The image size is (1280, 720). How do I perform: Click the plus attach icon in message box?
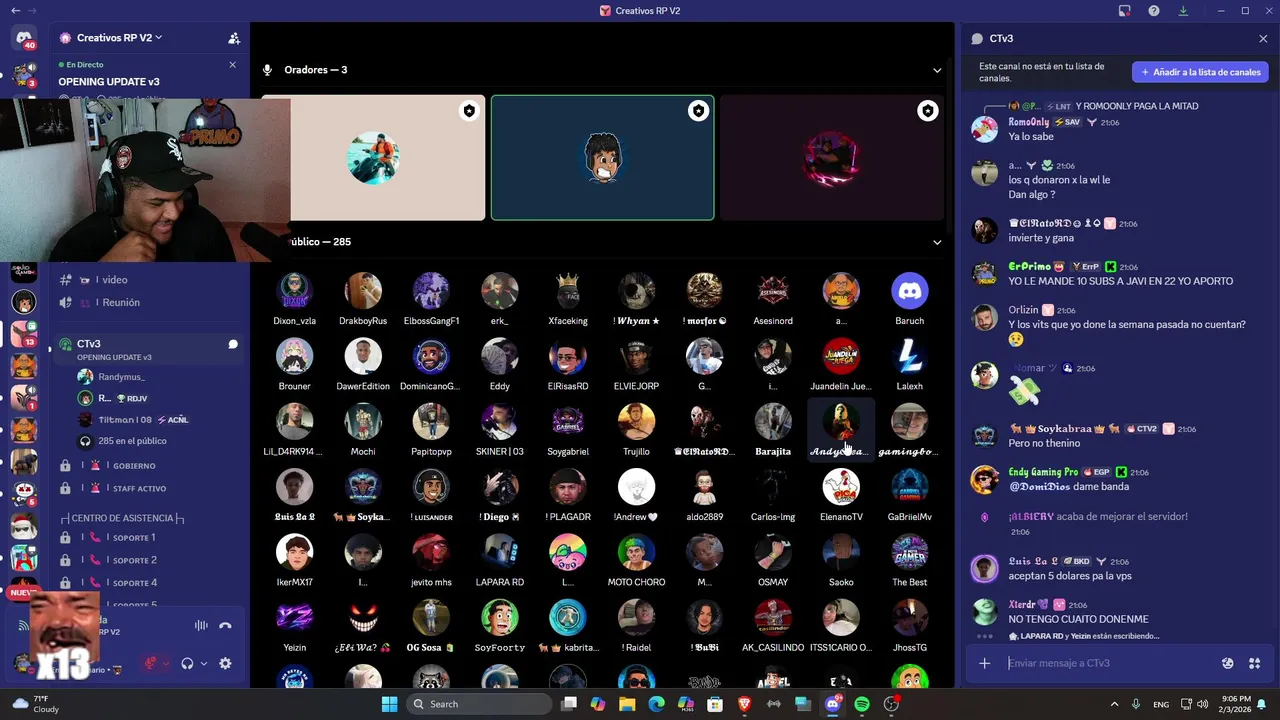click(985, 663)
